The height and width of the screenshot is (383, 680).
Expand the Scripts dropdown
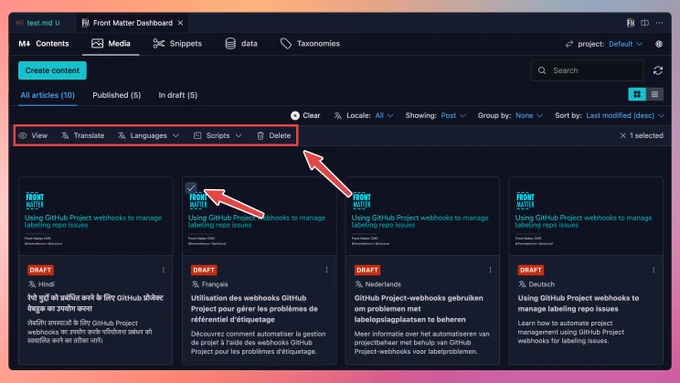click(217, 136)
